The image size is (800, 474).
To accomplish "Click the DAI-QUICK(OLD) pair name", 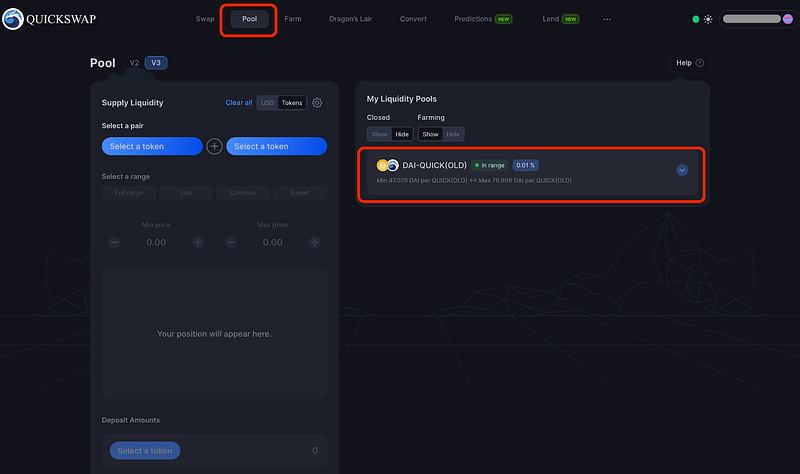I will tap(435, 165).
